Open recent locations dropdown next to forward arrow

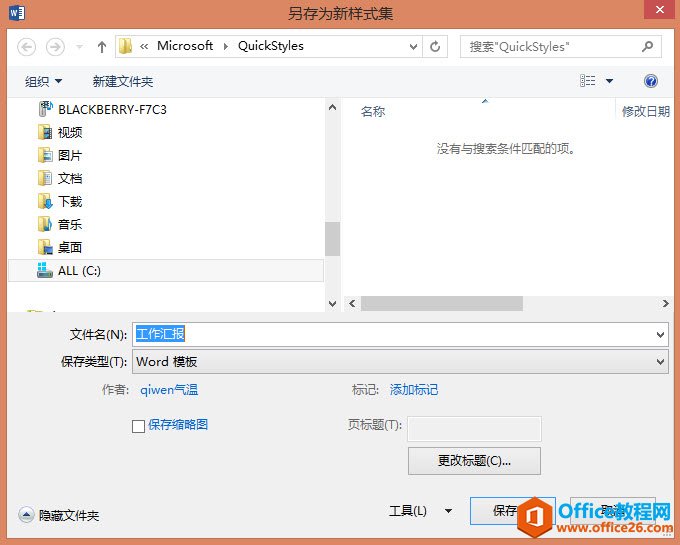[79, 46]
